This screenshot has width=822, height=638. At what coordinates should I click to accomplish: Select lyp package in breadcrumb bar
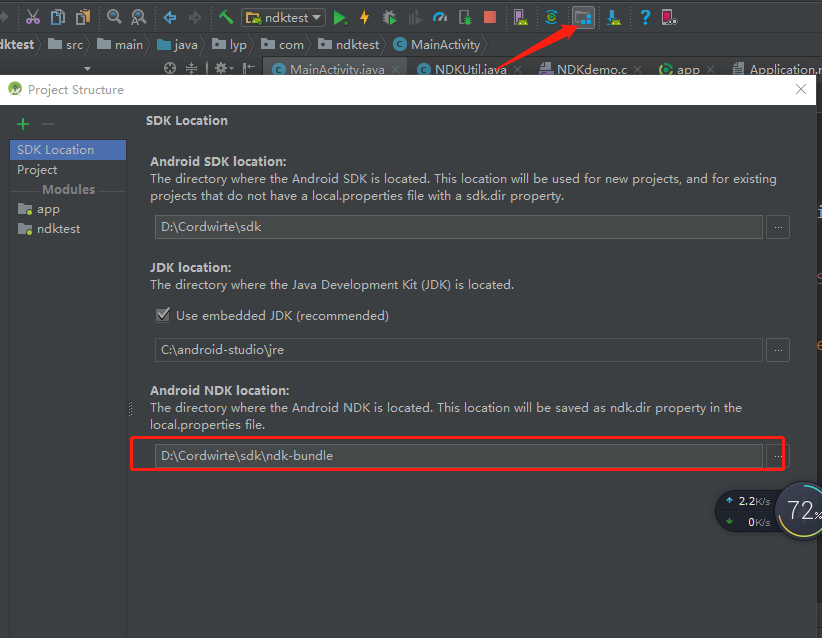229,45
